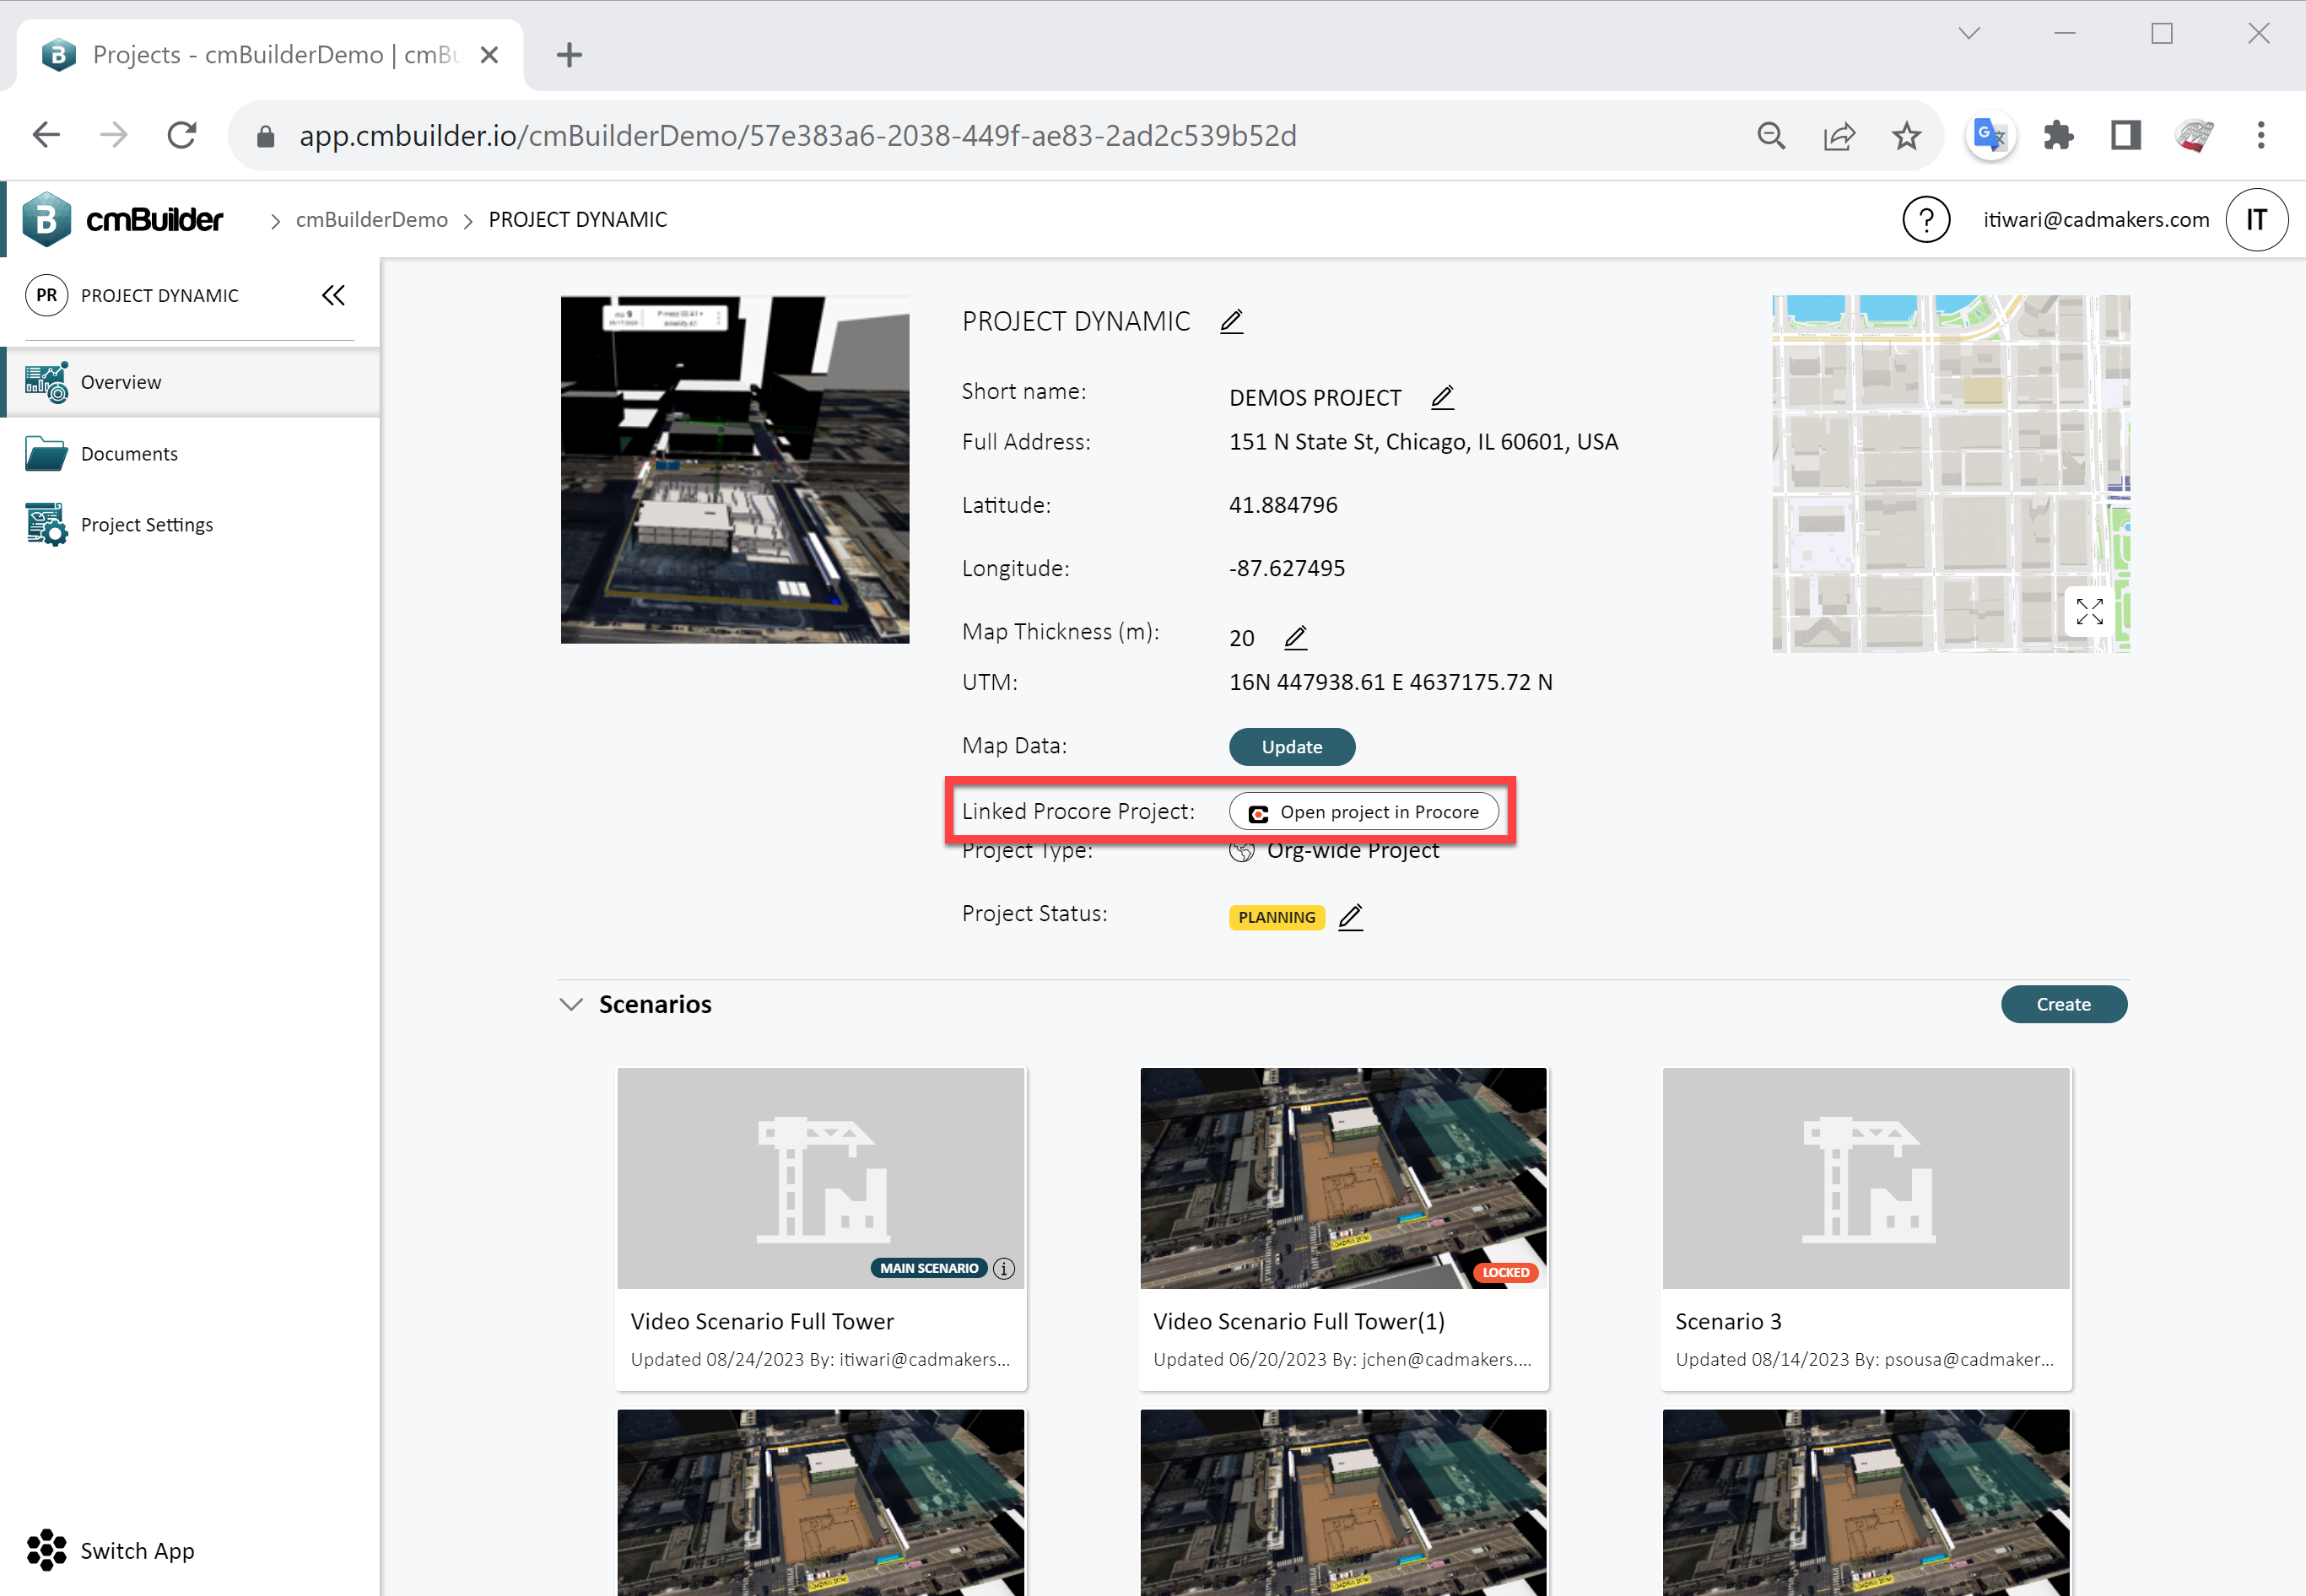Open the help question mark icon

point(1925,219)
